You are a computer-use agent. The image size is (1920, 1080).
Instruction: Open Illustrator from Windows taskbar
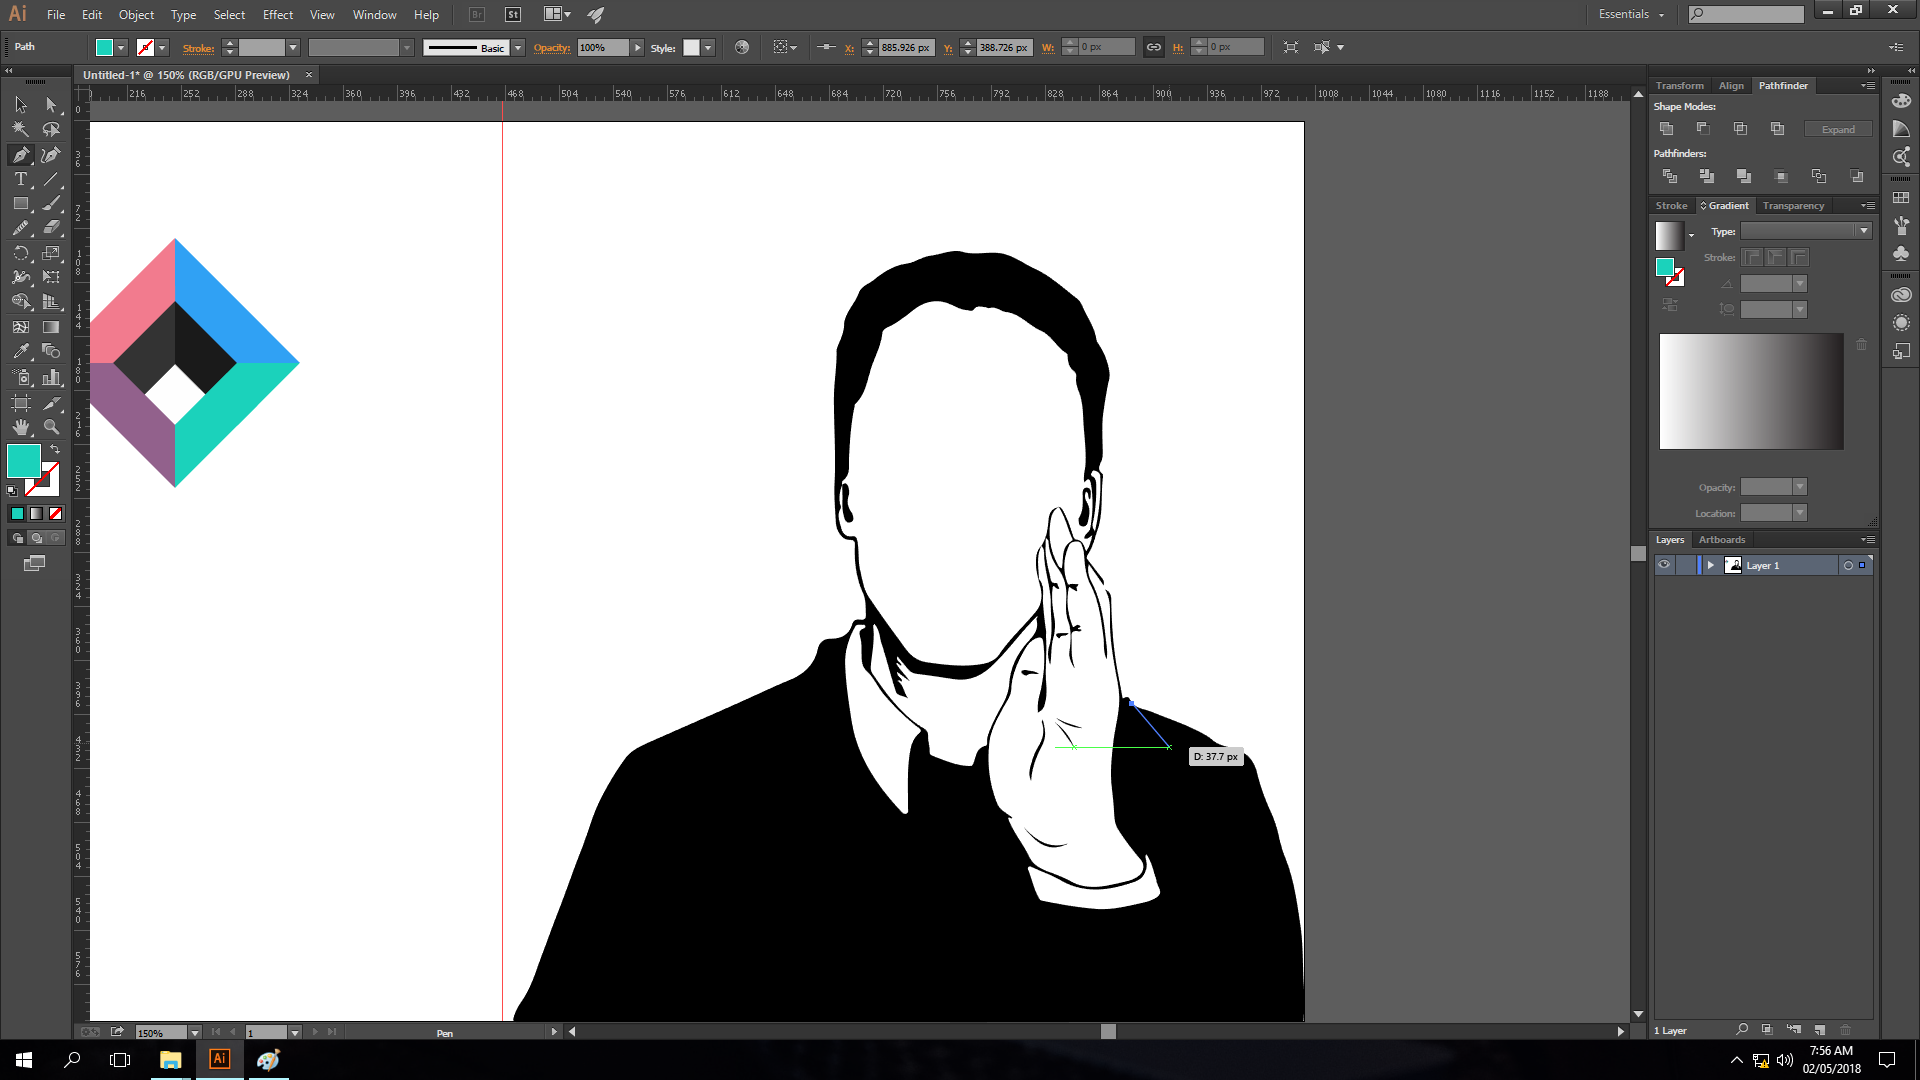click(219, 1059)
